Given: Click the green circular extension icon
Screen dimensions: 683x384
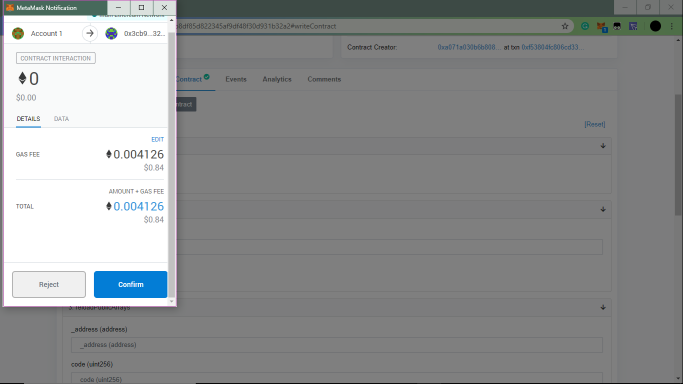Looking at the screenshot, I should [x=585, y=26].
